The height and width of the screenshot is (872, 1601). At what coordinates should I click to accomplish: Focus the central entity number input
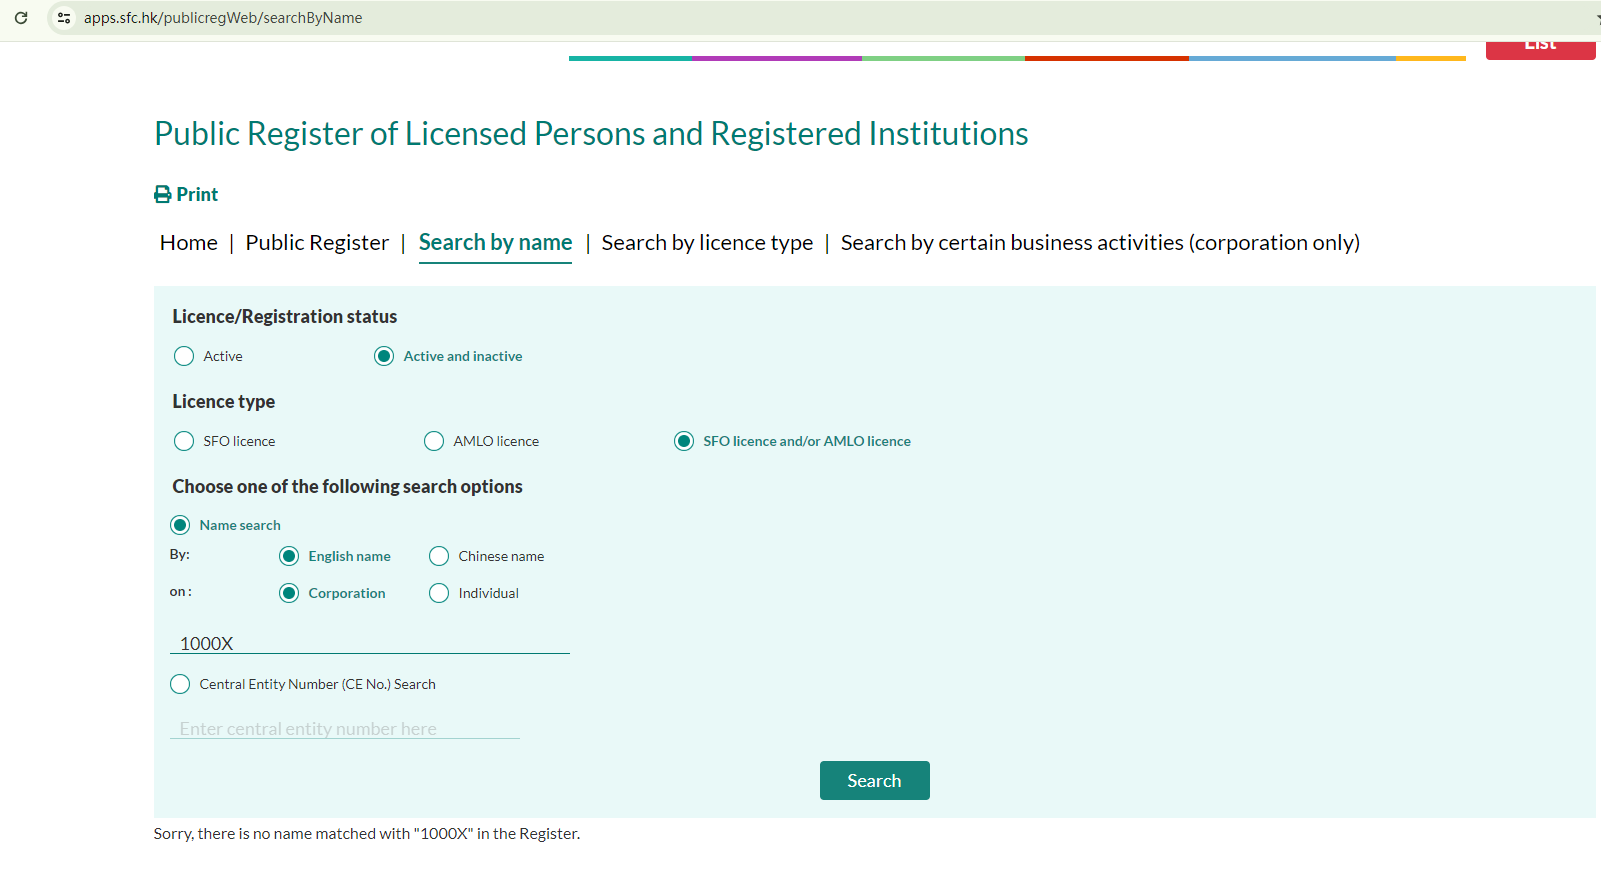345,729
